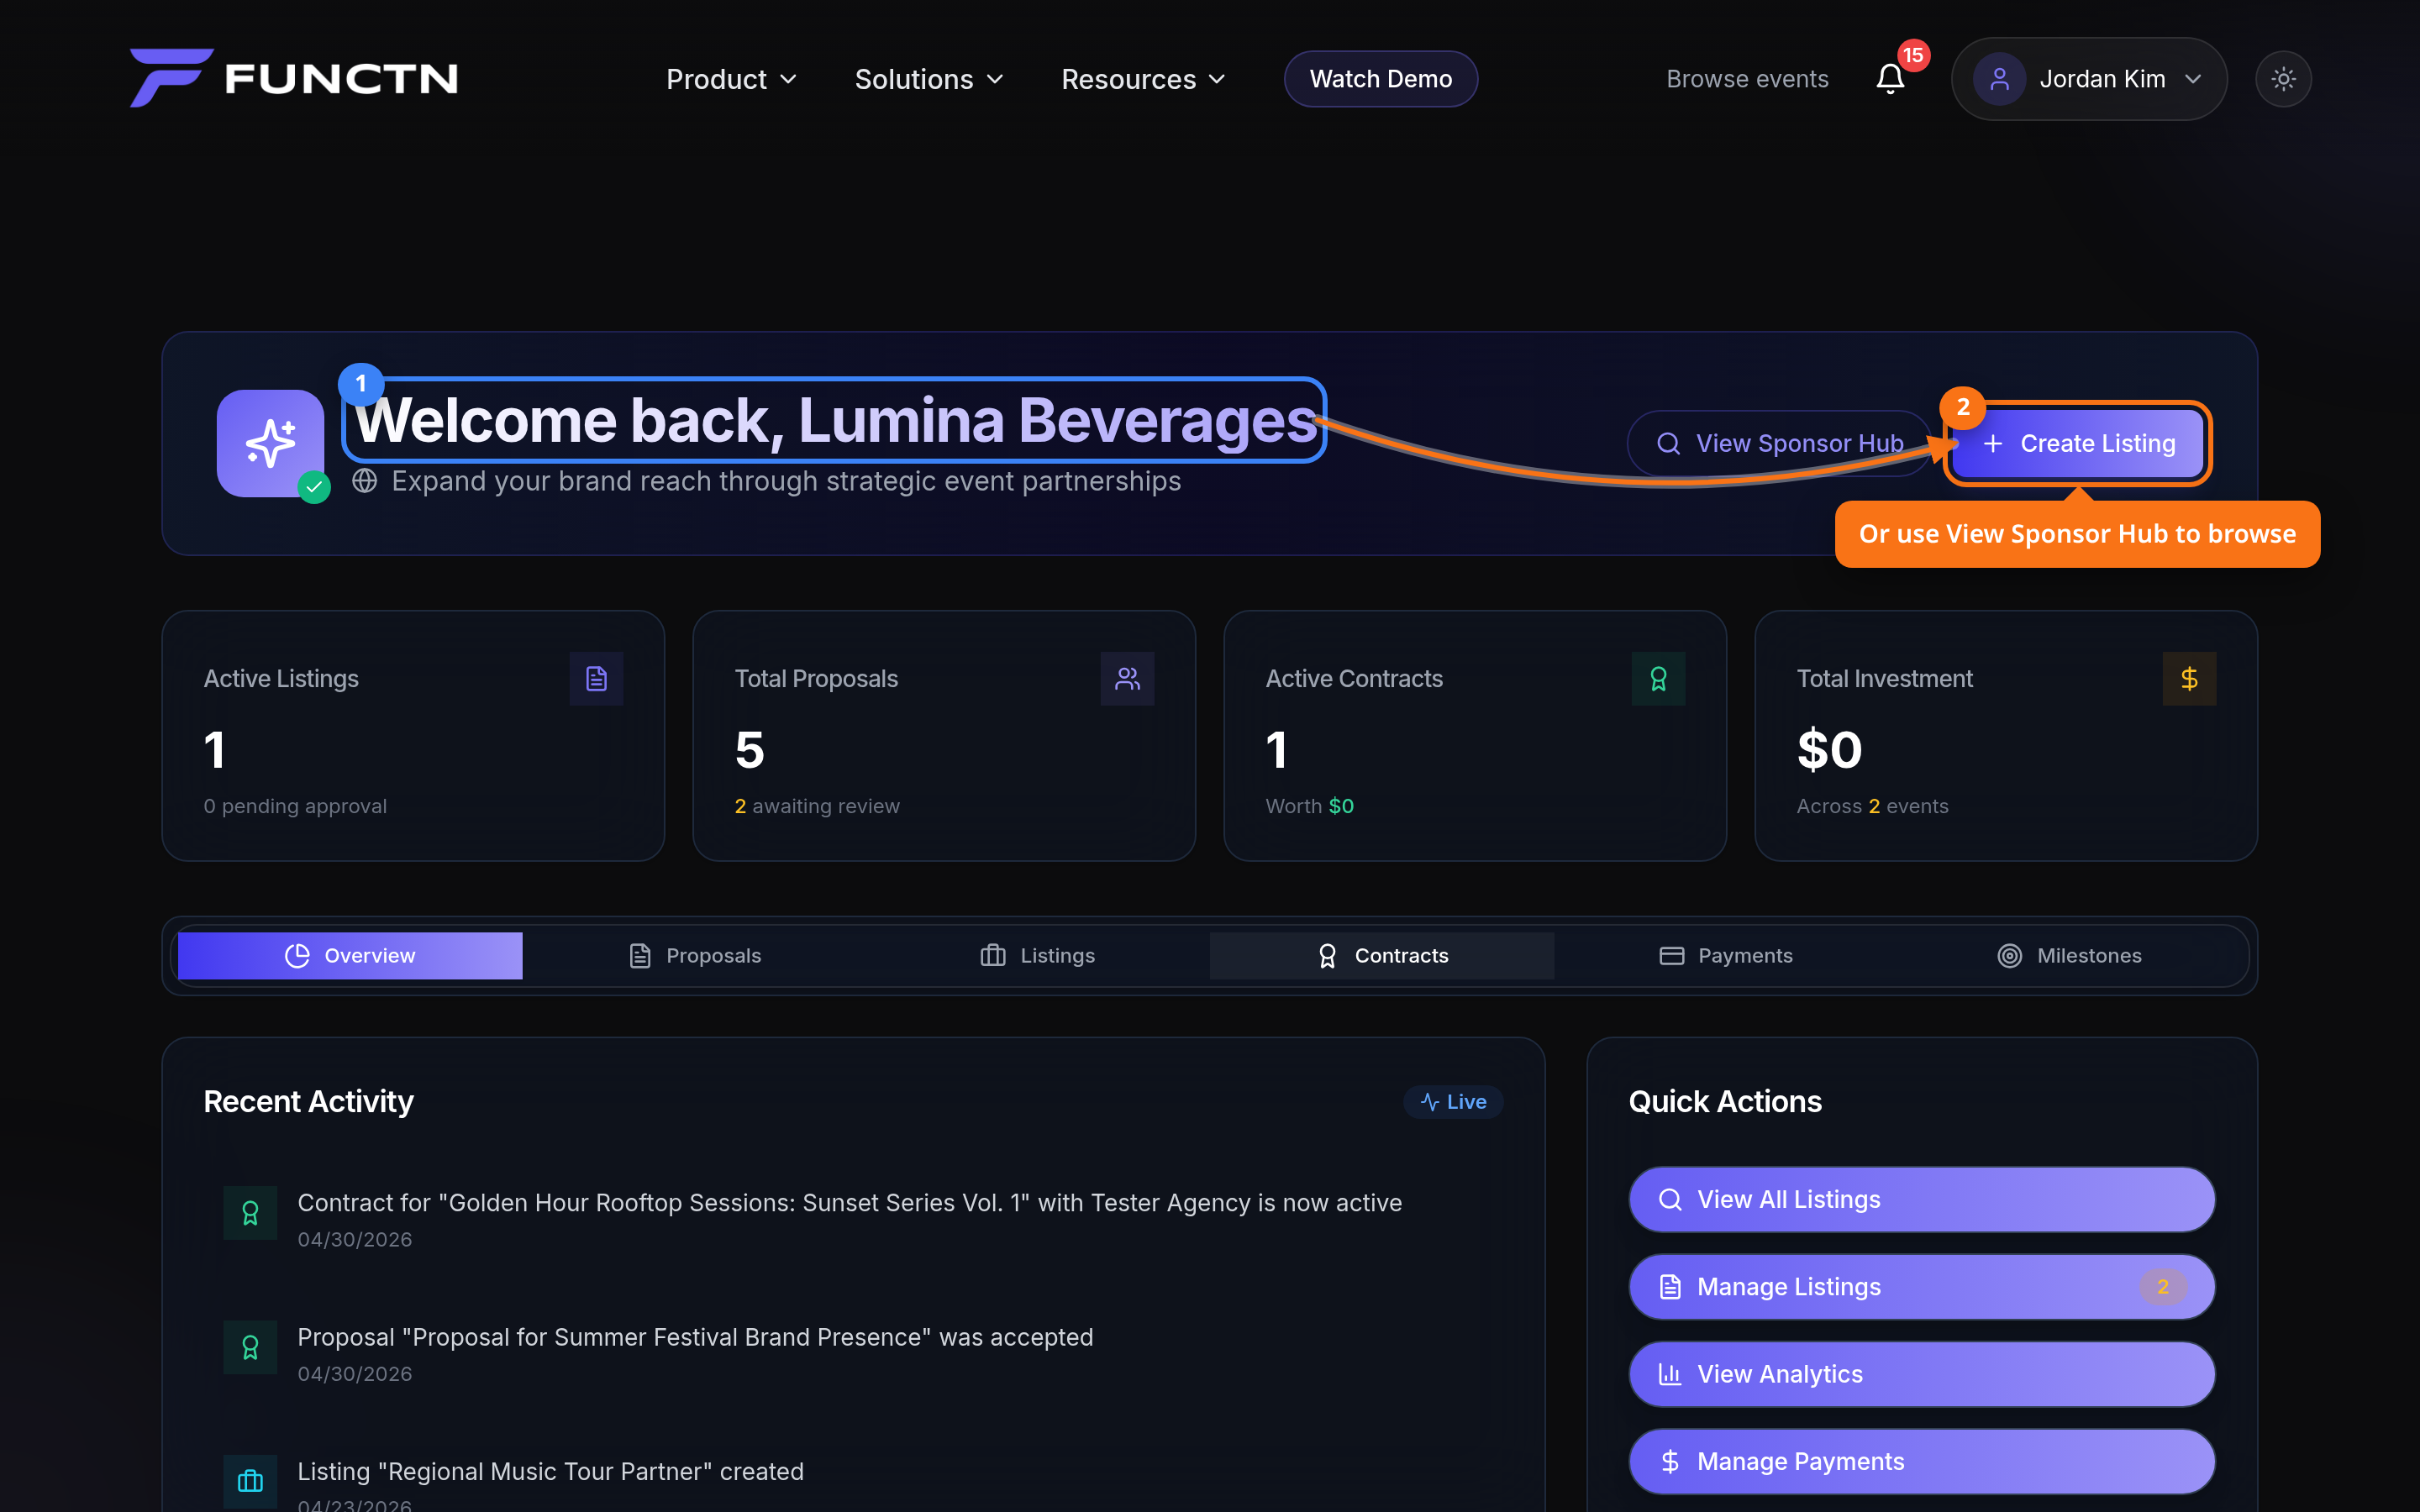Open the Active Contracts stat card
The height and width of the screenshot is (1512, 2420).
[x=1475, y=736]
